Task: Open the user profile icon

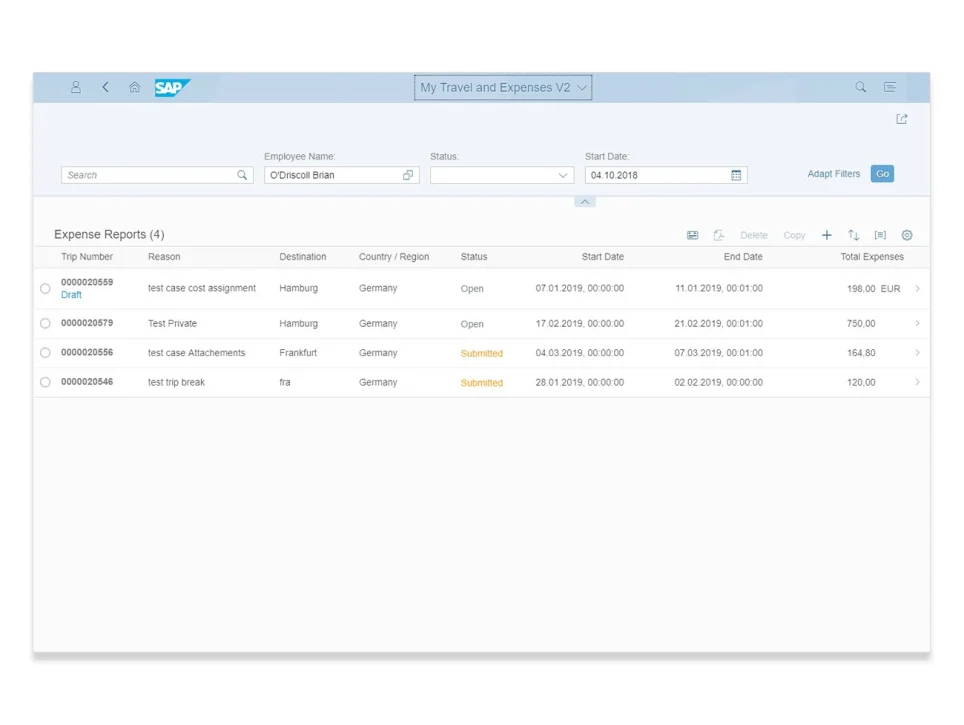Action: pyautogui.click(x=76, y=87)
